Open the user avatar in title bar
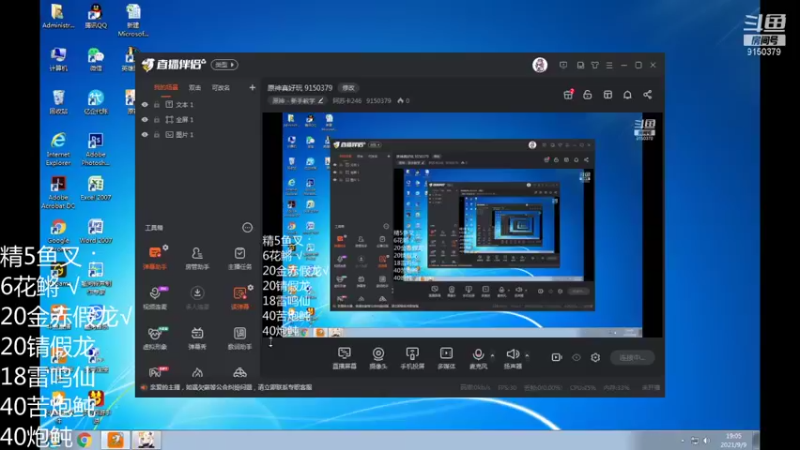Image resolution: width=800 pixels, height=450 pixels. [x=540, y=65]
